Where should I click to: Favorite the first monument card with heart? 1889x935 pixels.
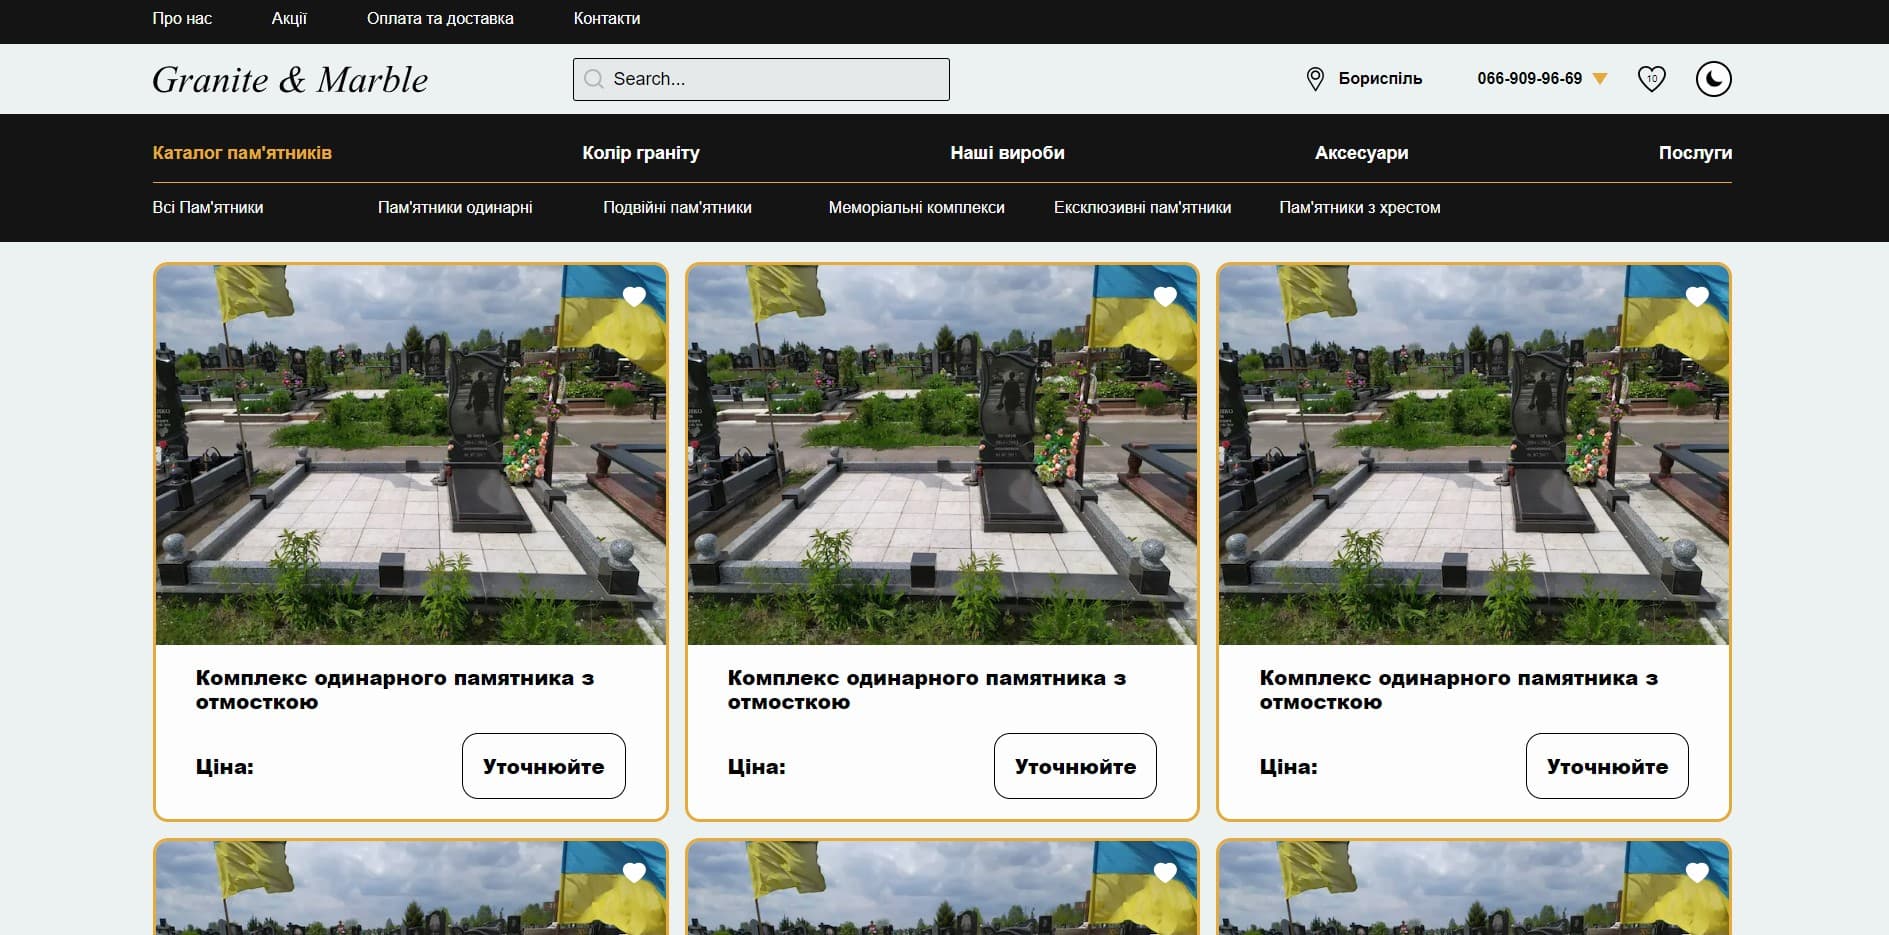pyautogui.click(x=634, y=296)
